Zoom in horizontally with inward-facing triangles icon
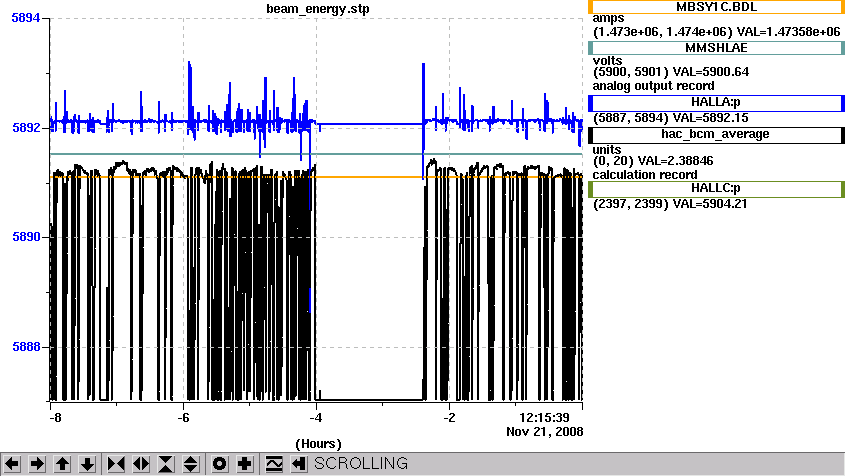This screenshot has width=845, height=476. (116, 464)
